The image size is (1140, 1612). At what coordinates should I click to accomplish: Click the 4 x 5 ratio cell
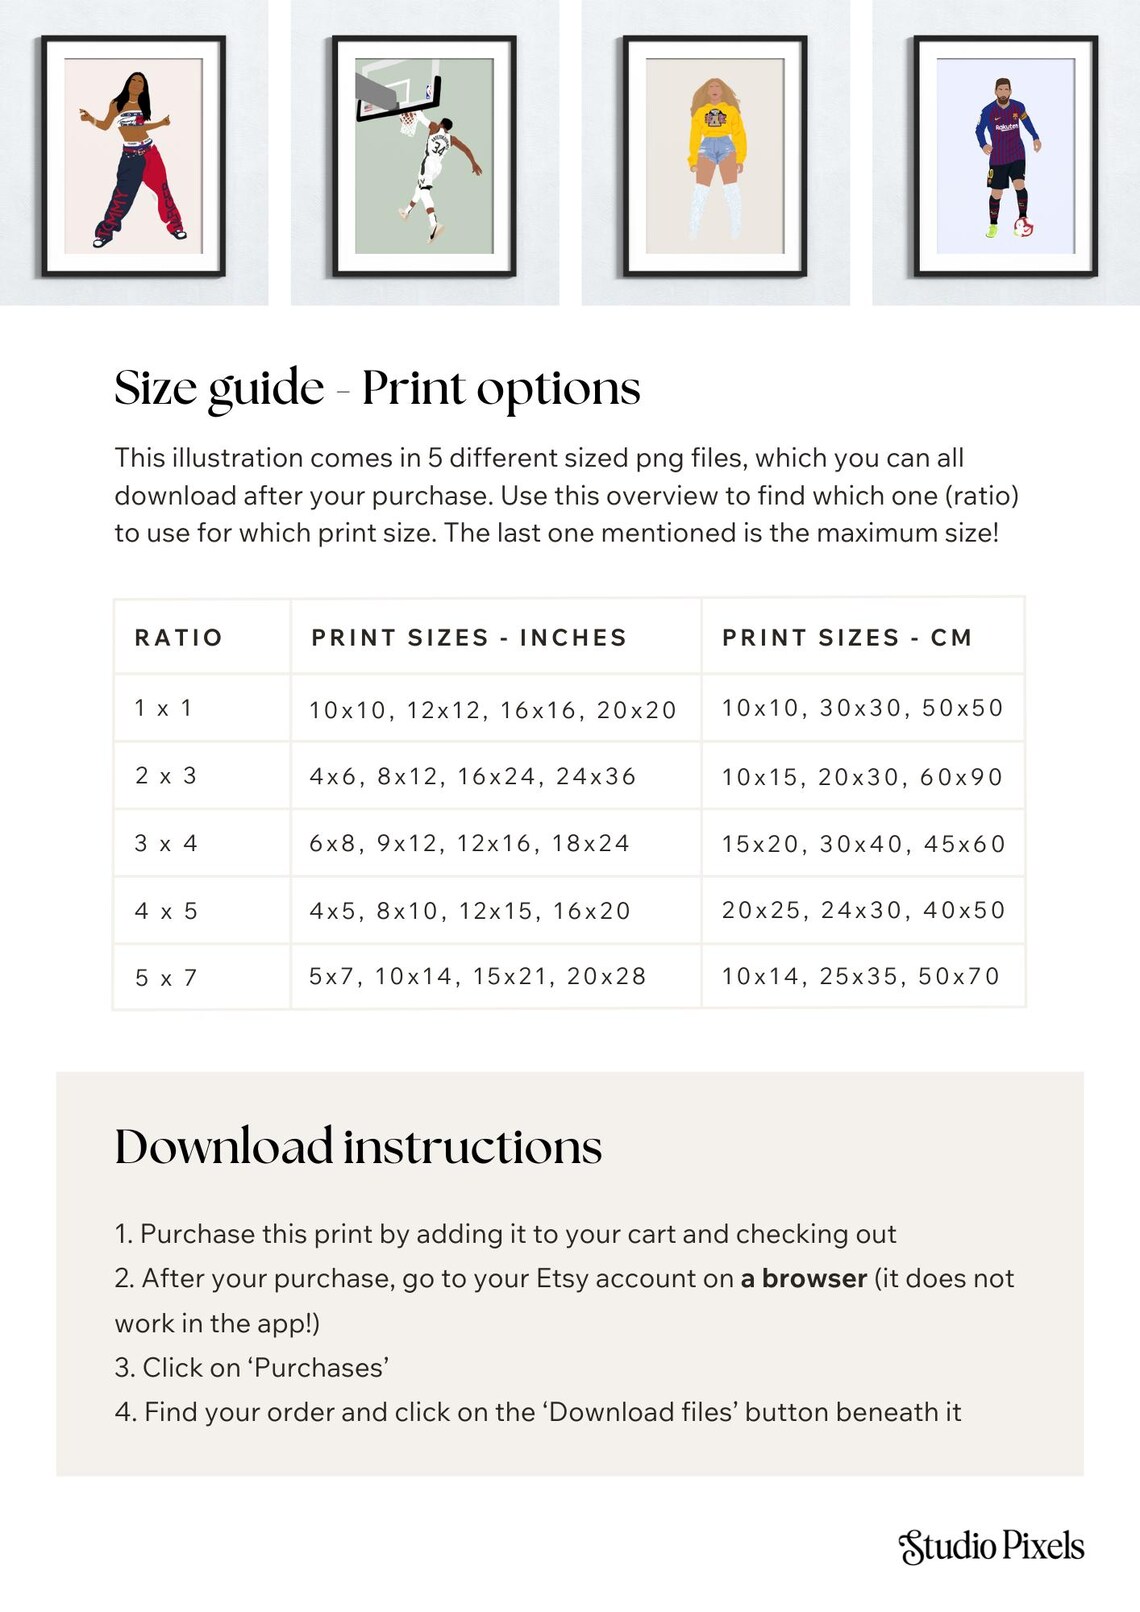[x=202, y=911]
